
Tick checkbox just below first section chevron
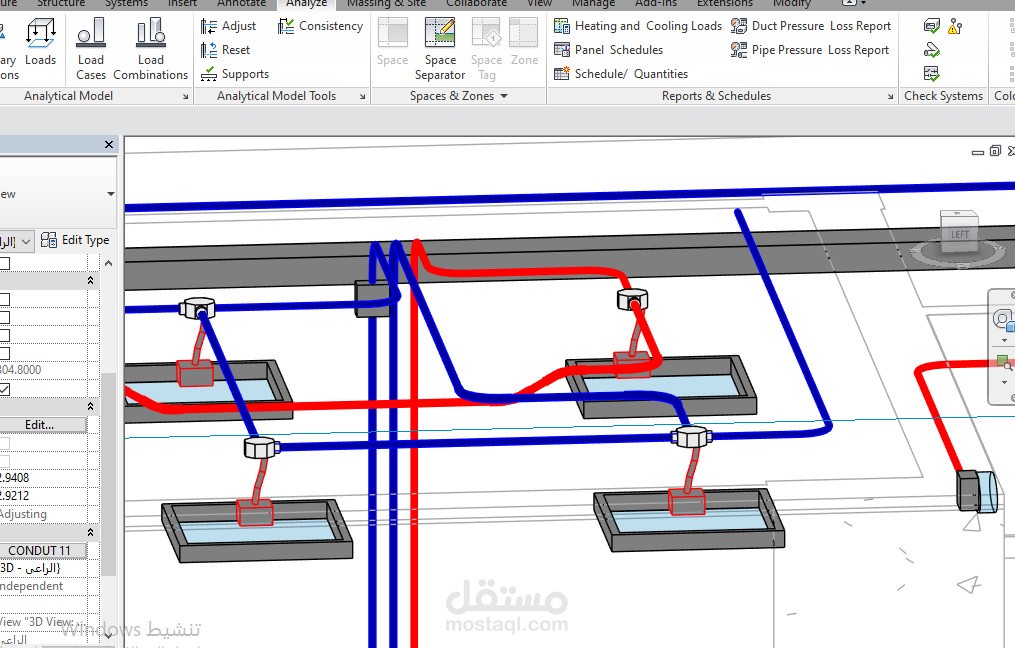[5, 299]
